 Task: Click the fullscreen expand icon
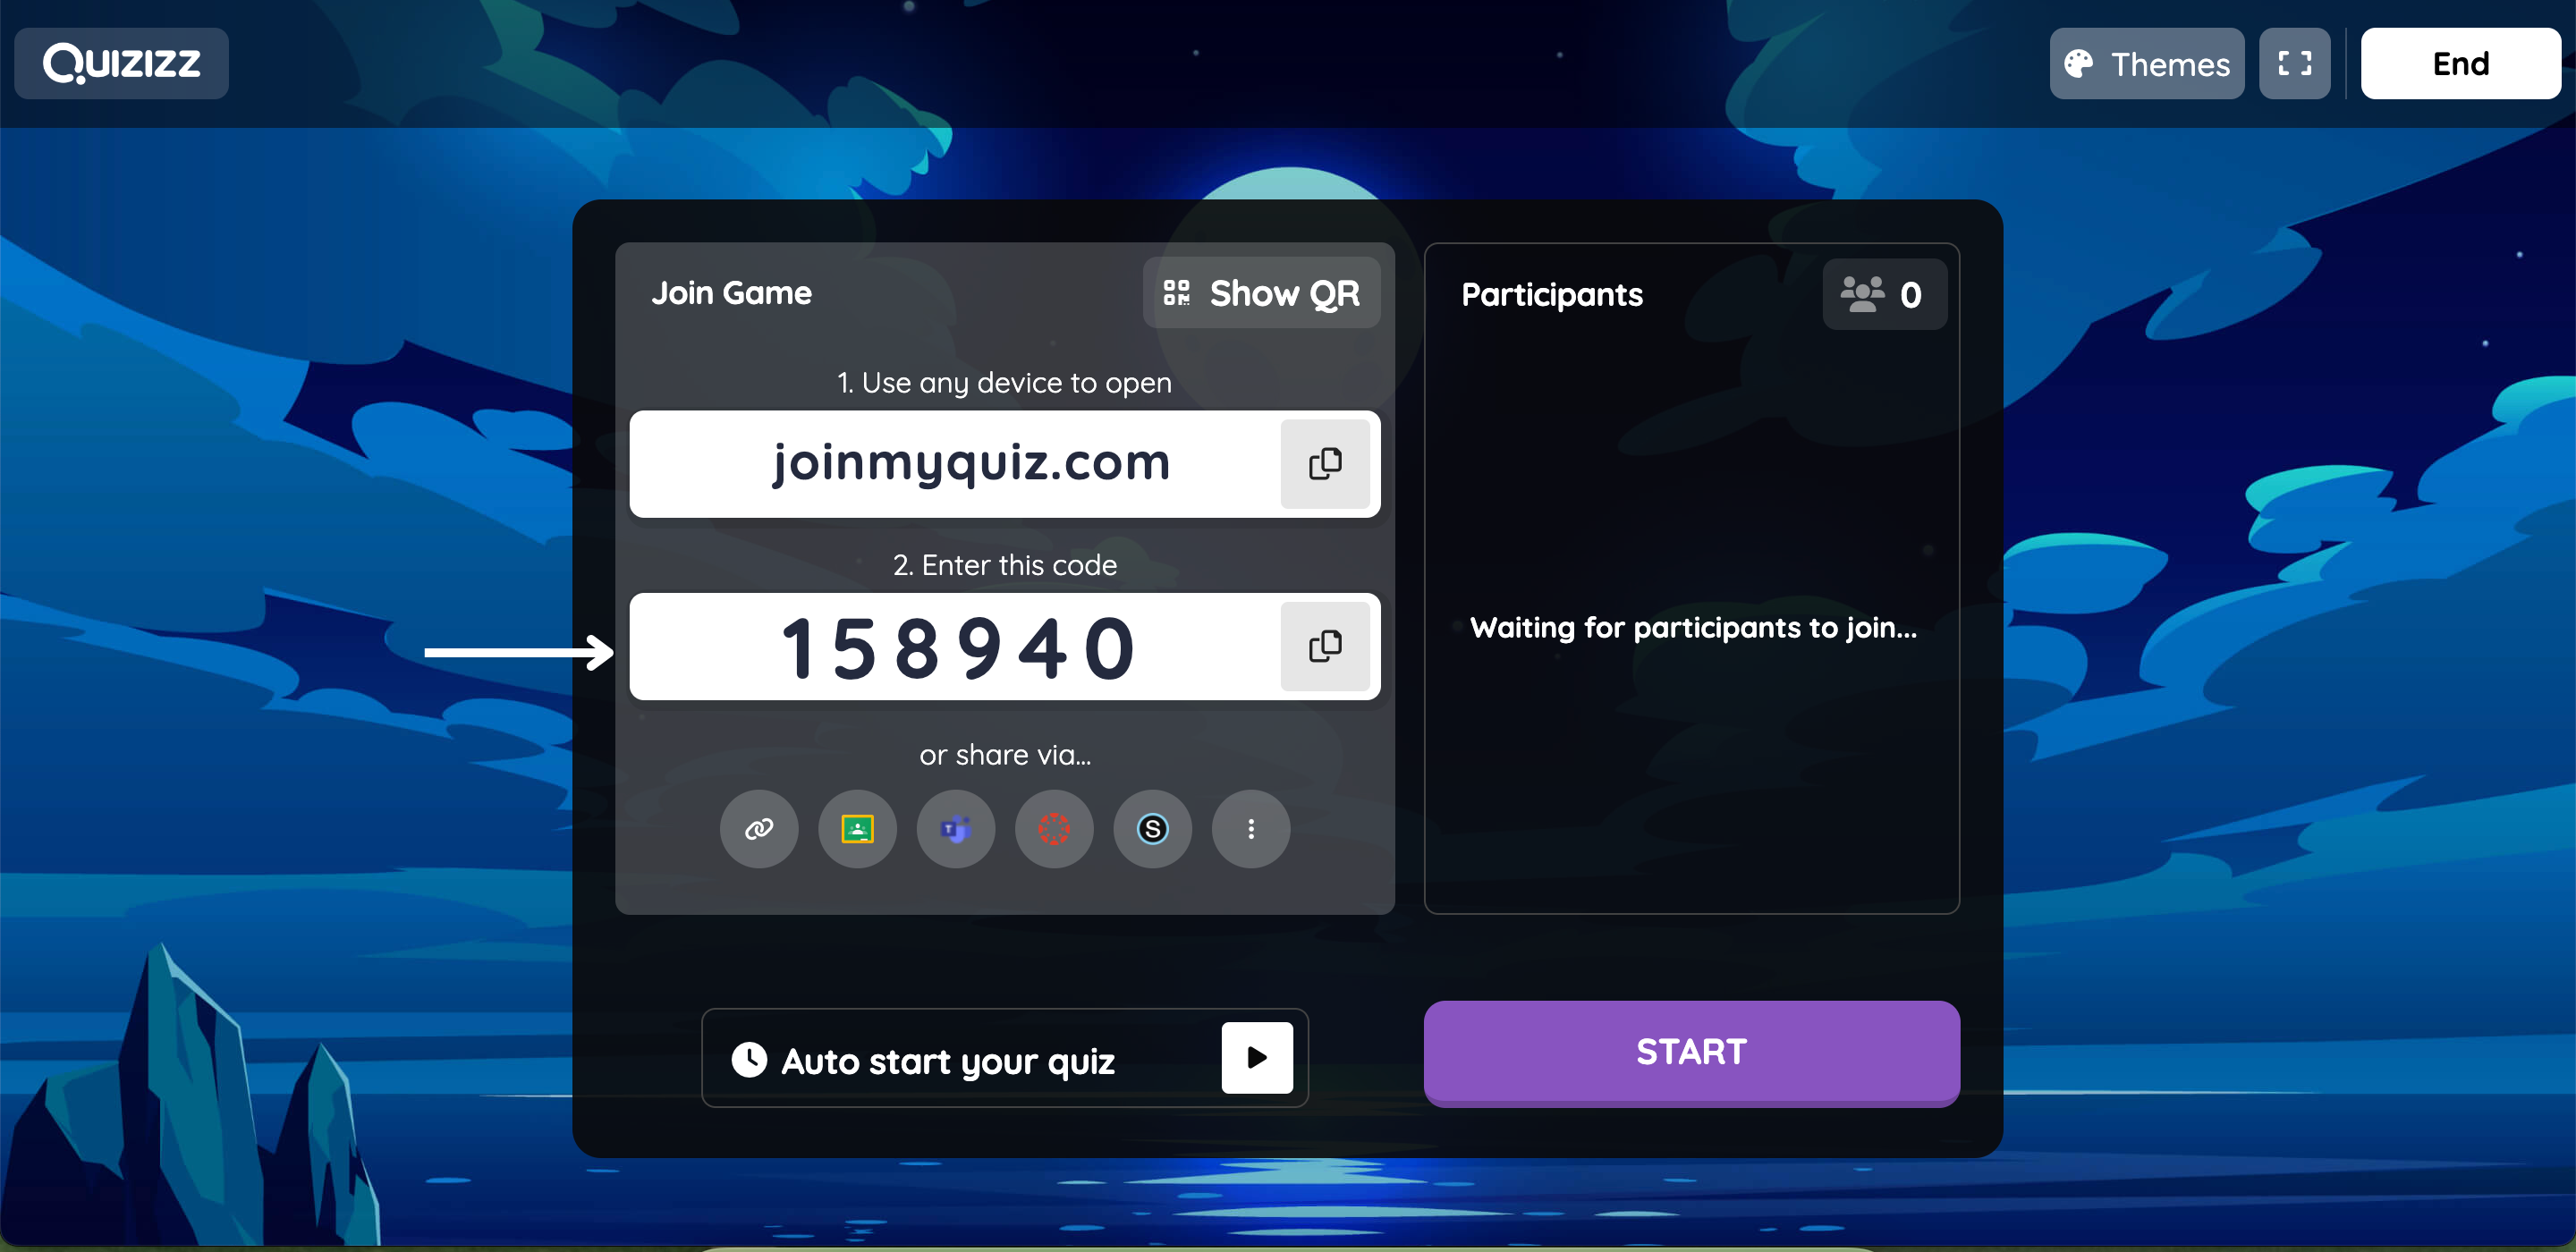pyautogui.click(x=2293, y=63)
